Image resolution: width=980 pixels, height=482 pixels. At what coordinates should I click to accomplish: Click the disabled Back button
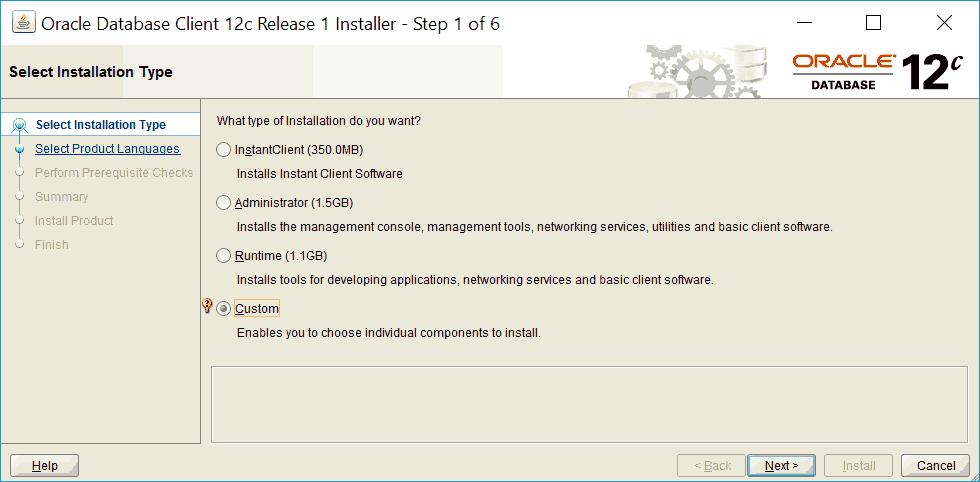point(712,466)
